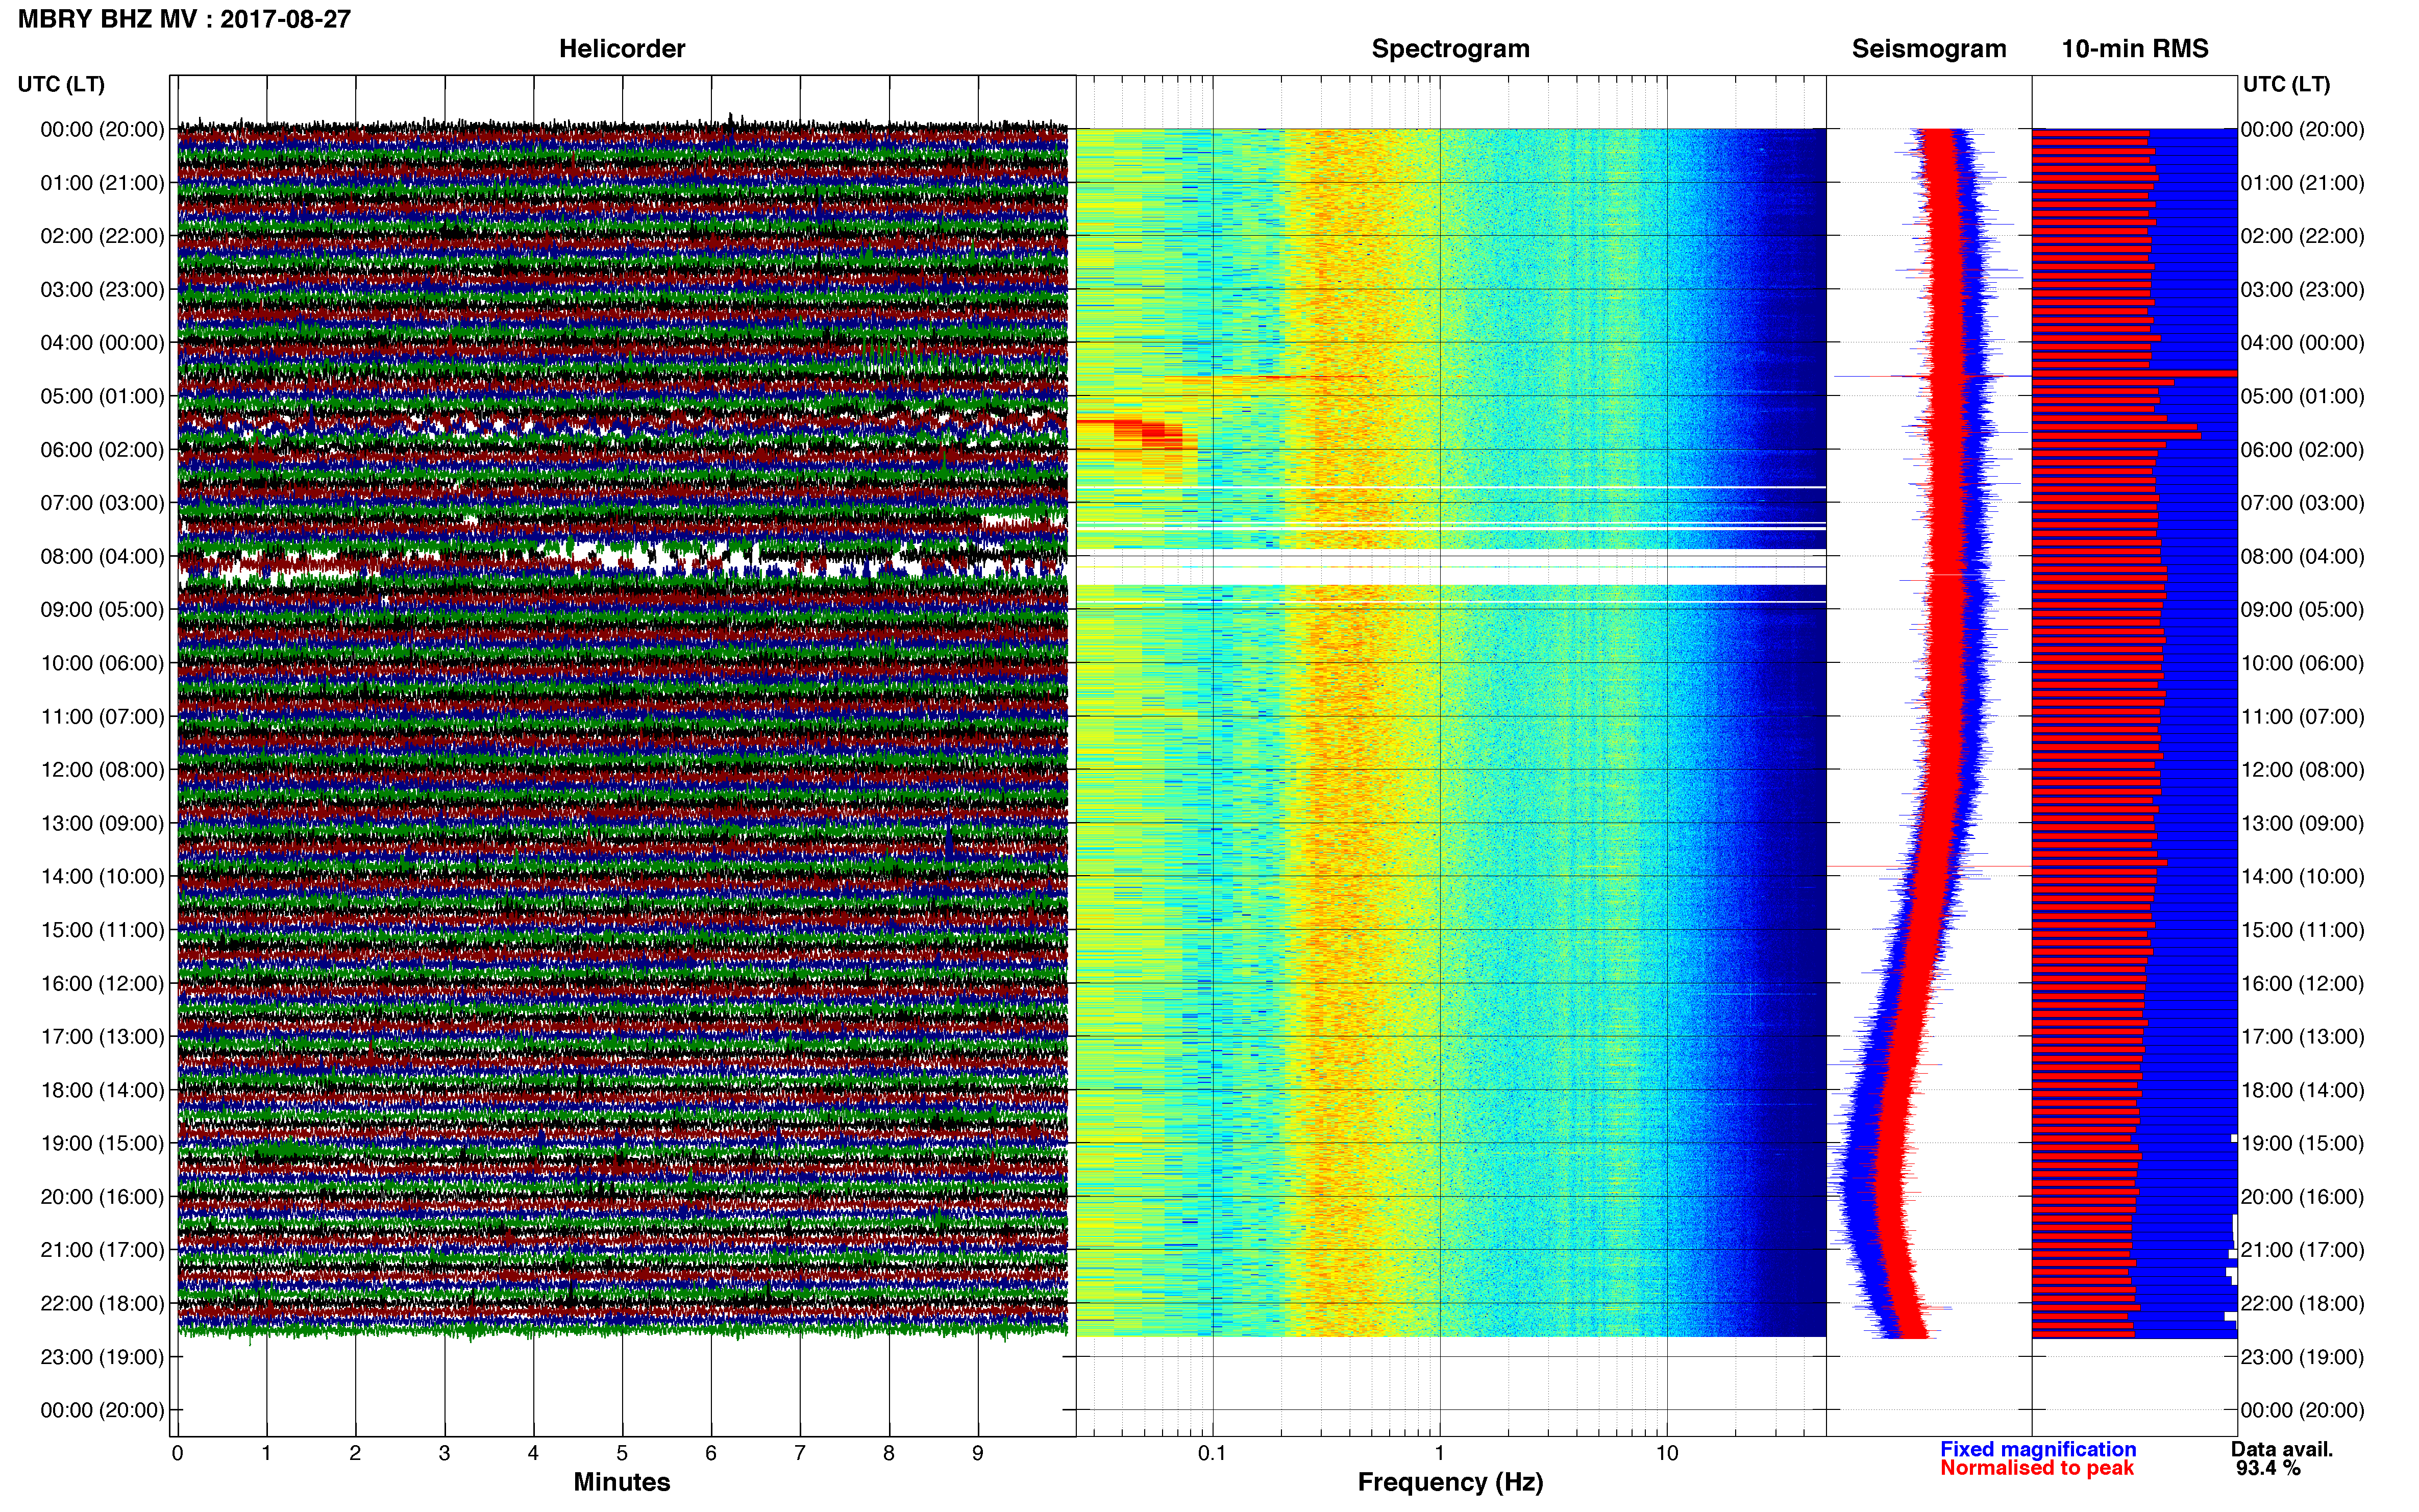
Task: Click '06:00 (02:00)' on the Helicorder time axis
Action: 102,450
